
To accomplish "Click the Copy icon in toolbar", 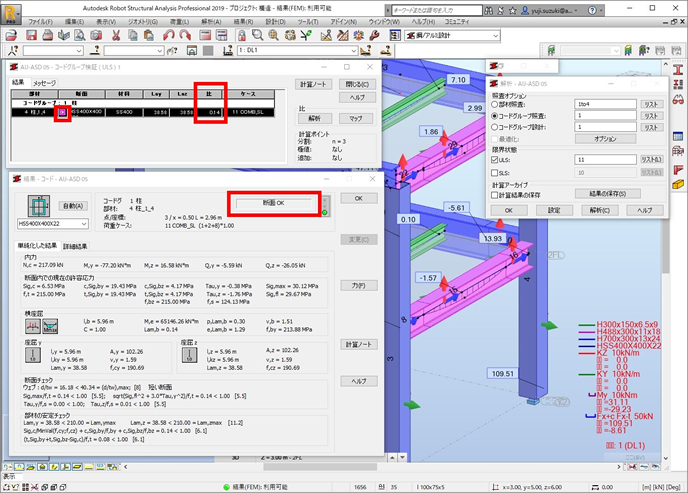I will click(133, 36).
